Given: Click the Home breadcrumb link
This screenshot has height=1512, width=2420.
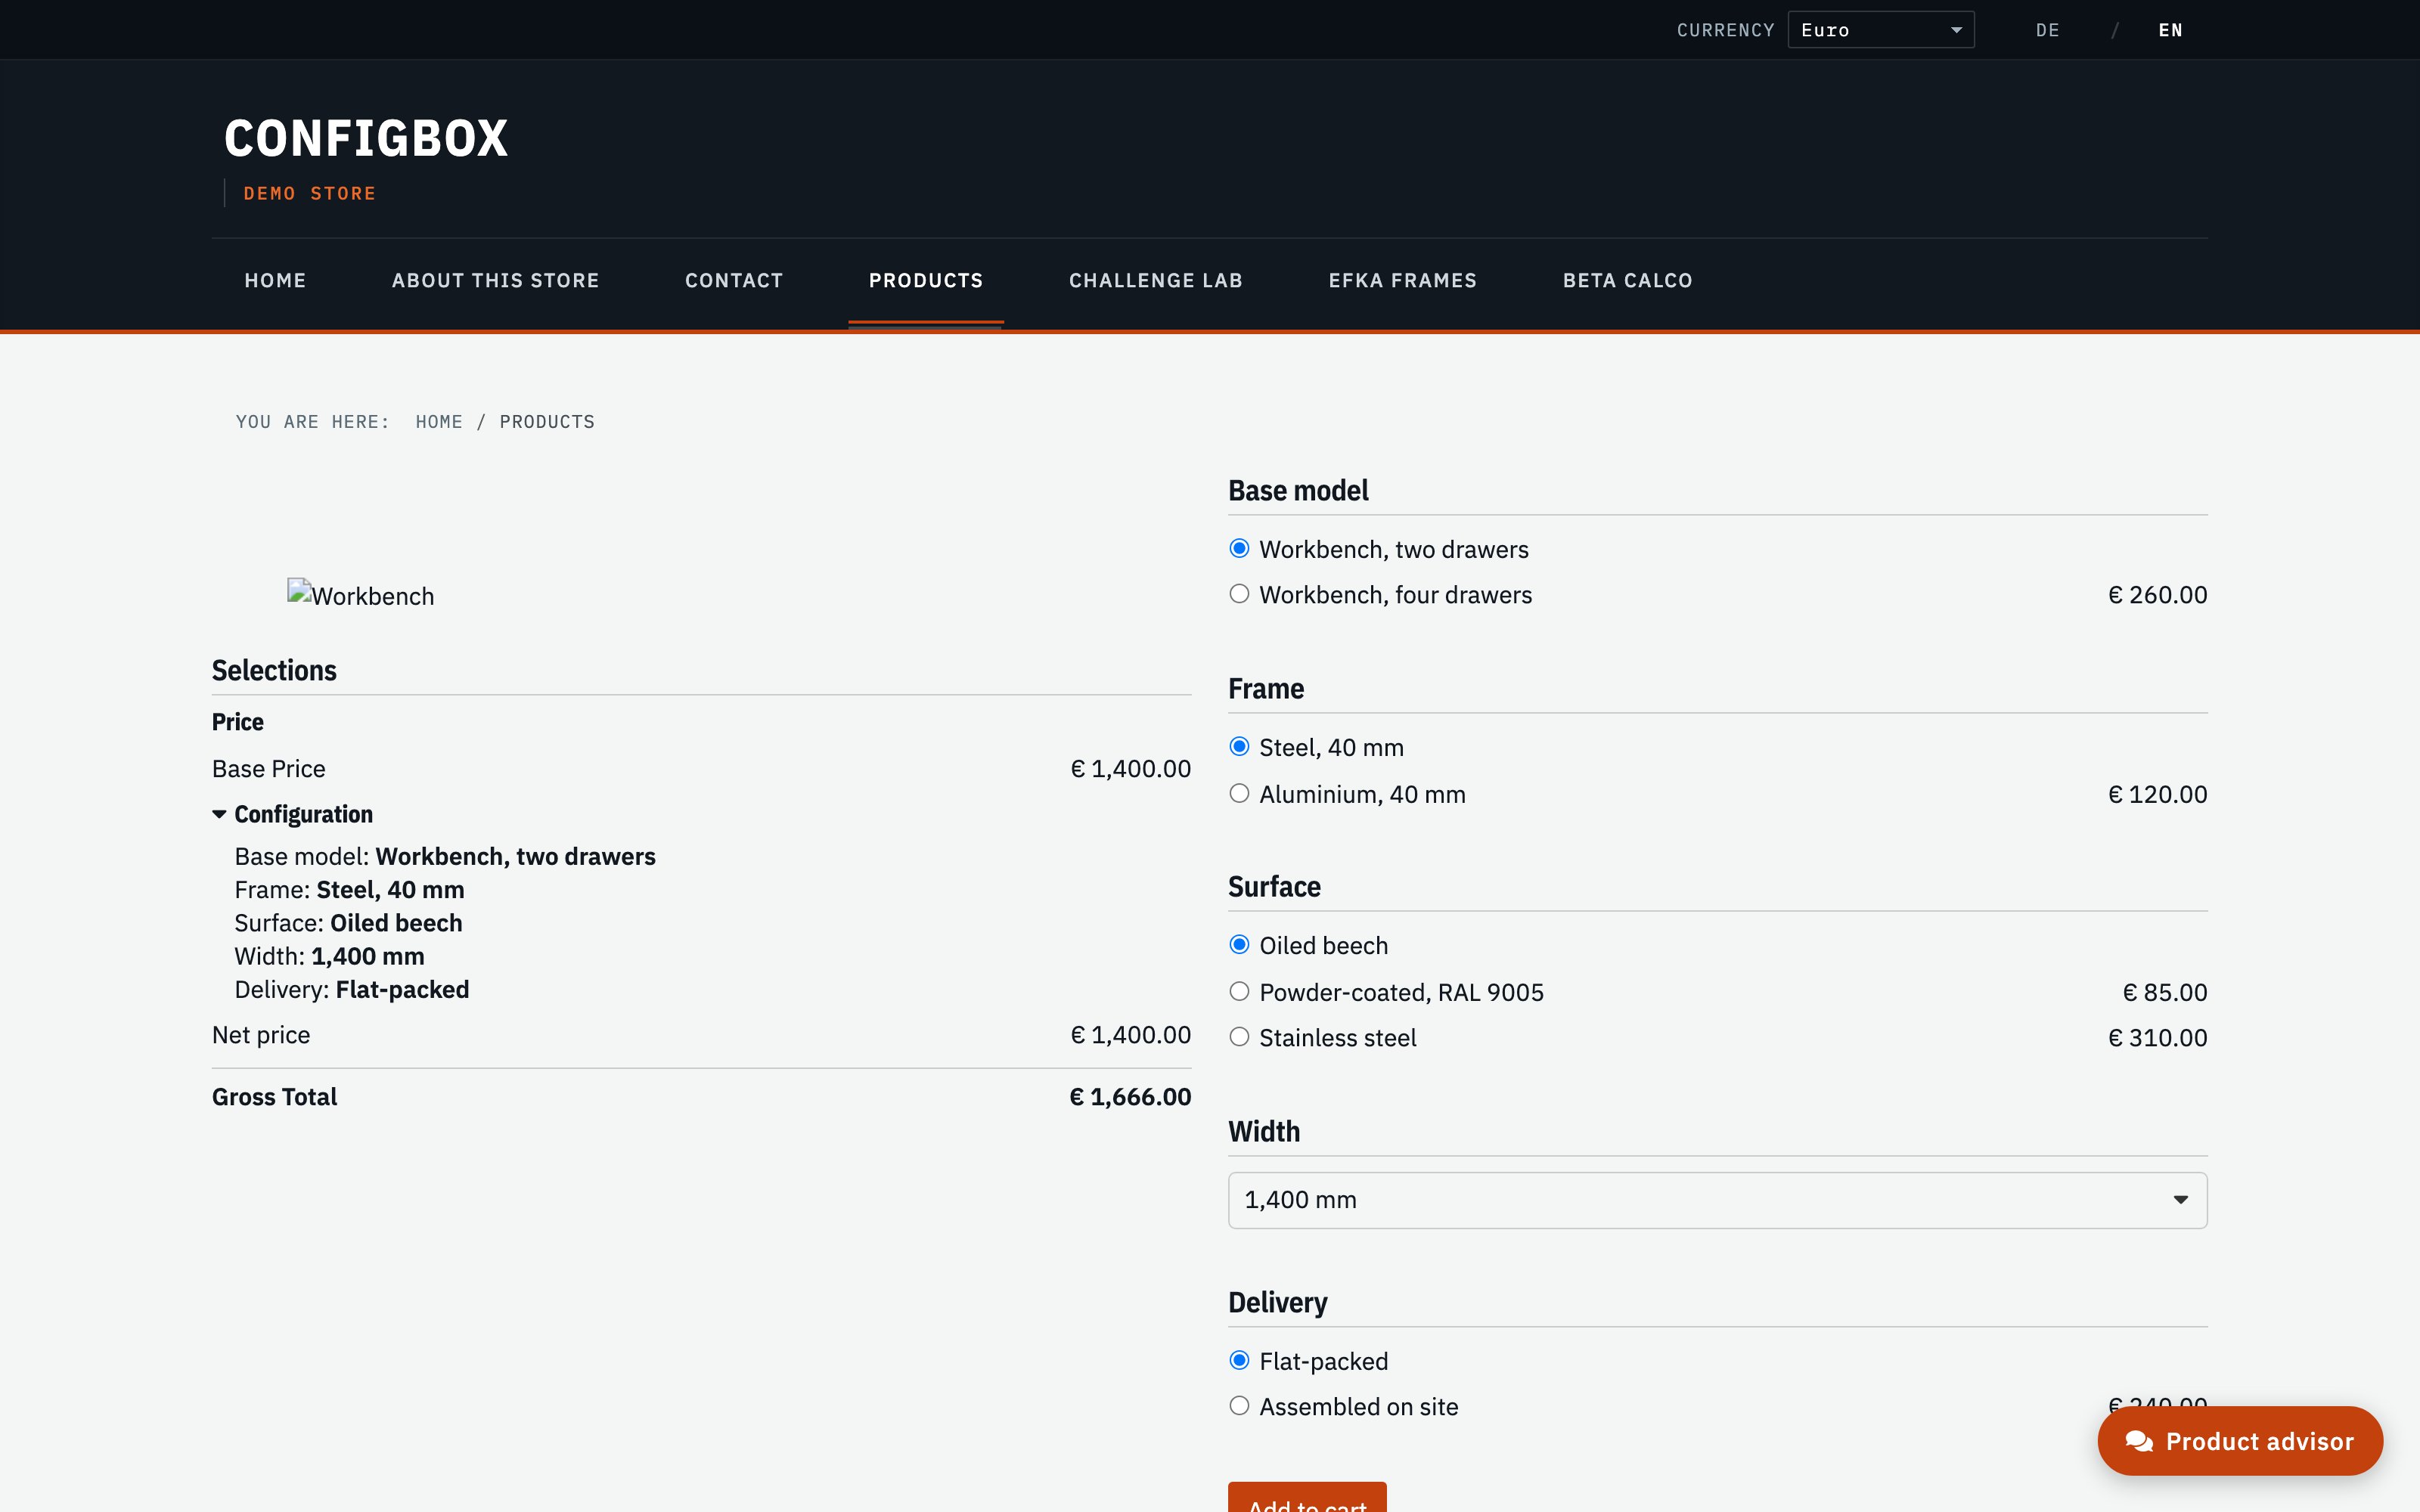Looking at the screenshot, I should coord(439,422).
